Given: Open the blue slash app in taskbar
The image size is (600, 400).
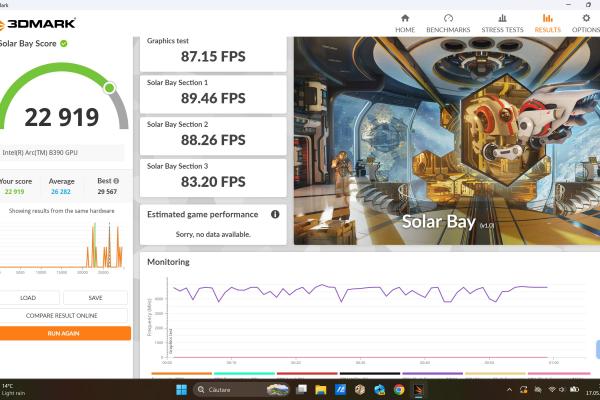Looking at the screenshot, I should 340,390.
